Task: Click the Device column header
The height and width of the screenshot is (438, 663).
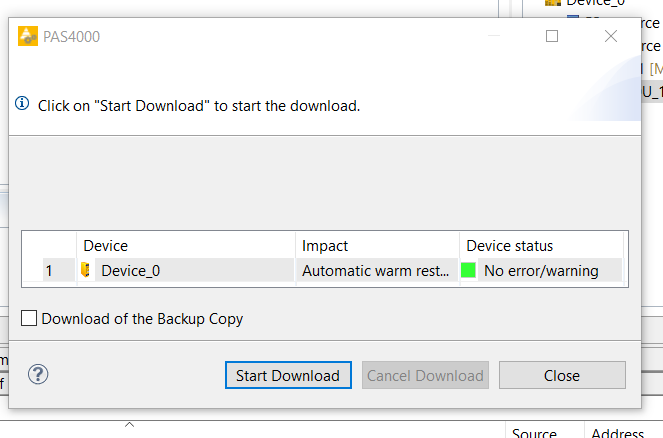Action: tap(186, 246)
